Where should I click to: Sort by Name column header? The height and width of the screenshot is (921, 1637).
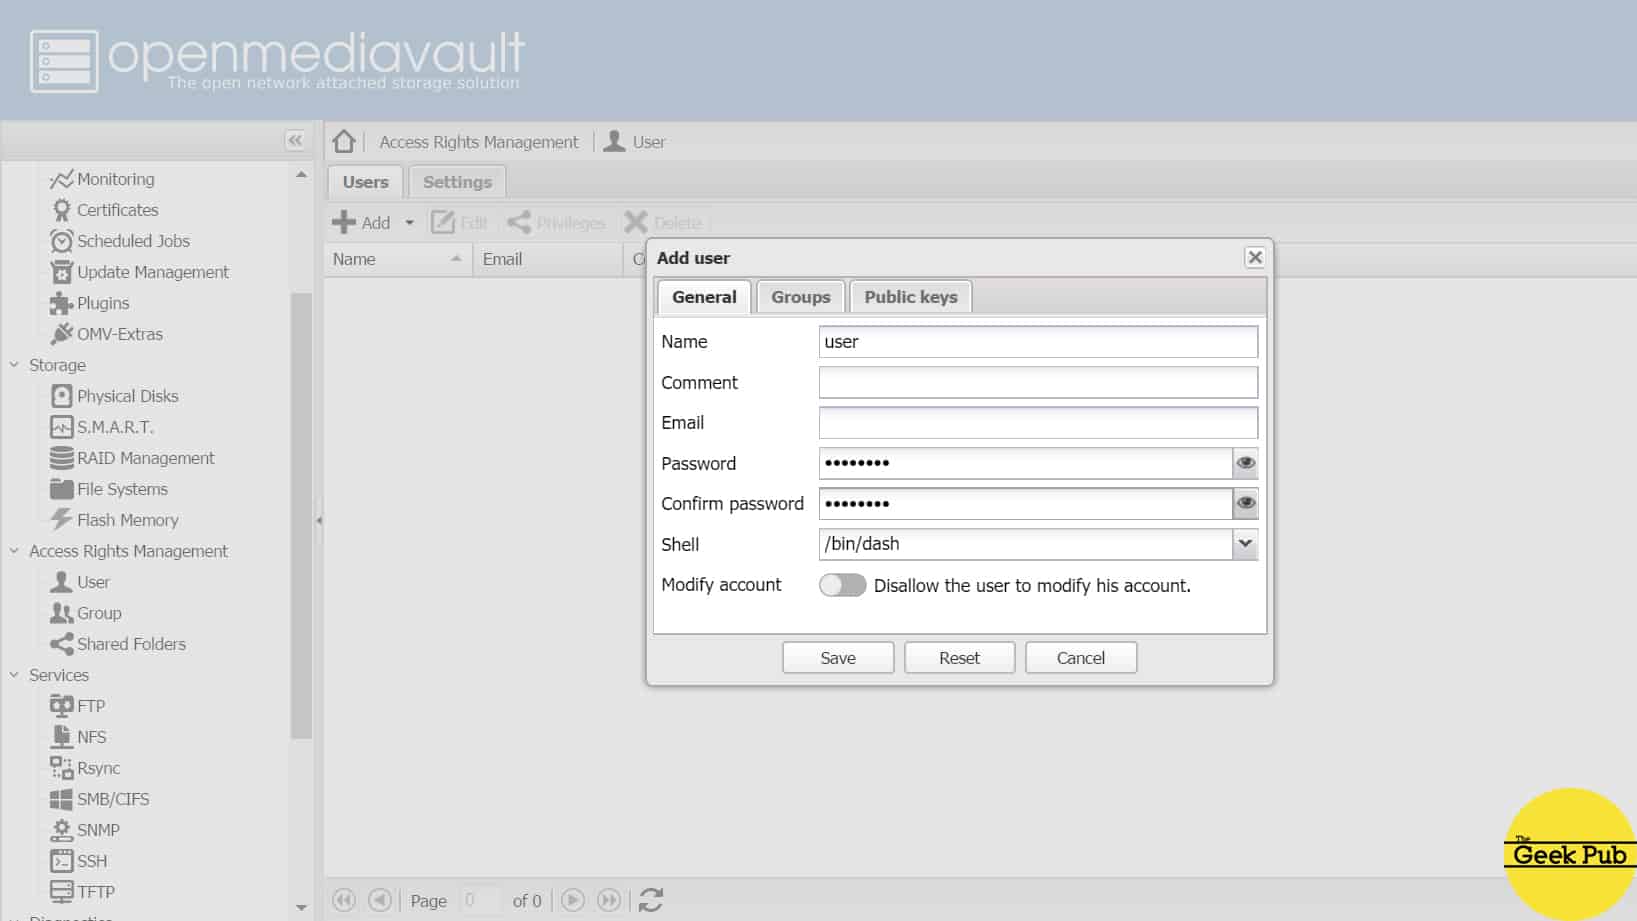(398, 259)
